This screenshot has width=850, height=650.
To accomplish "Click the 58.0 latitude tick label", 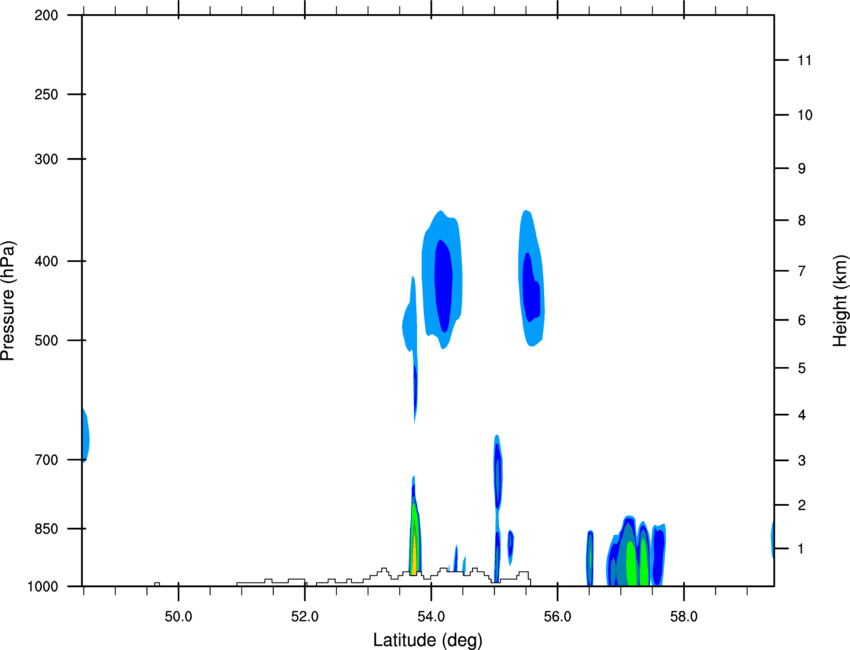I will tap(684, 617).
